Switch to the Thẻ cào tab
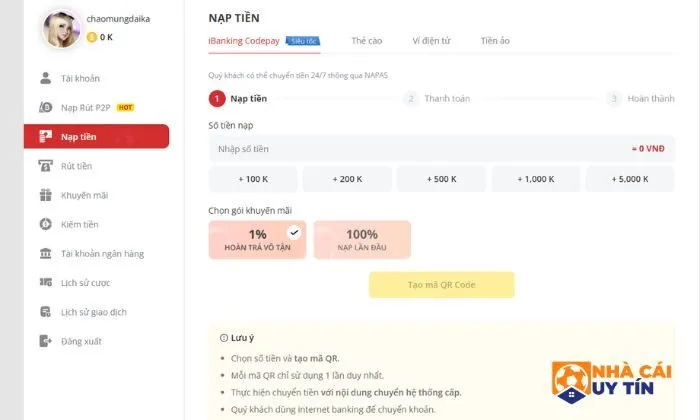 click(367, 41)
